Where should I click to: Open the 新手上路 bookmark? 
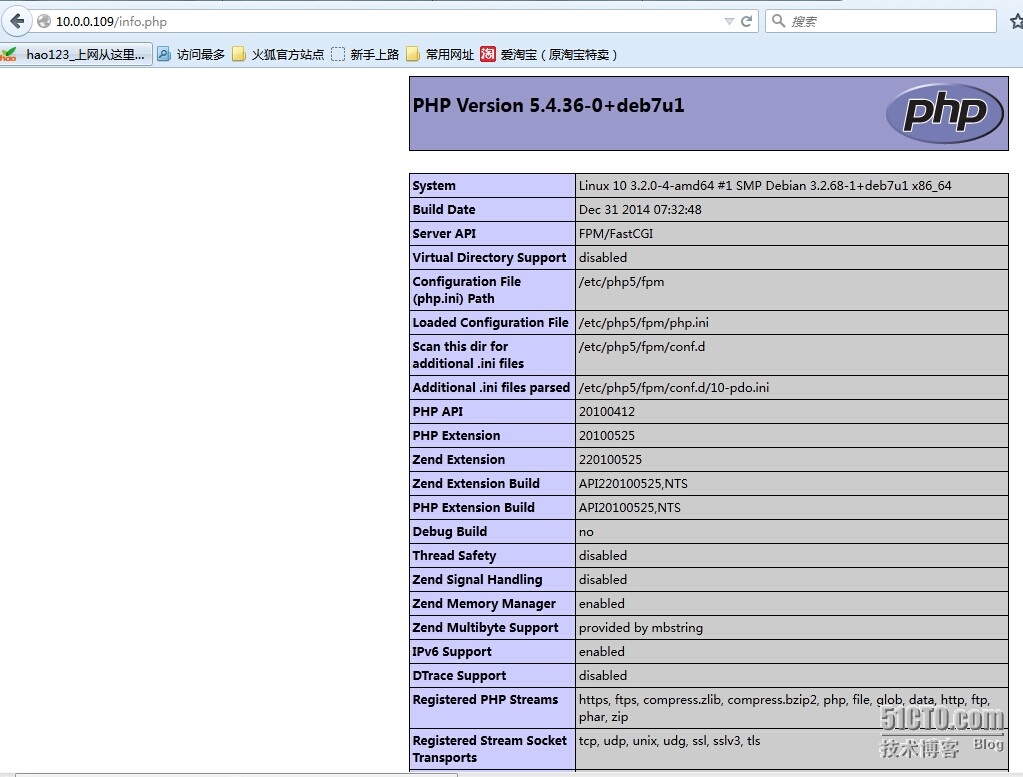pos(365,54)
